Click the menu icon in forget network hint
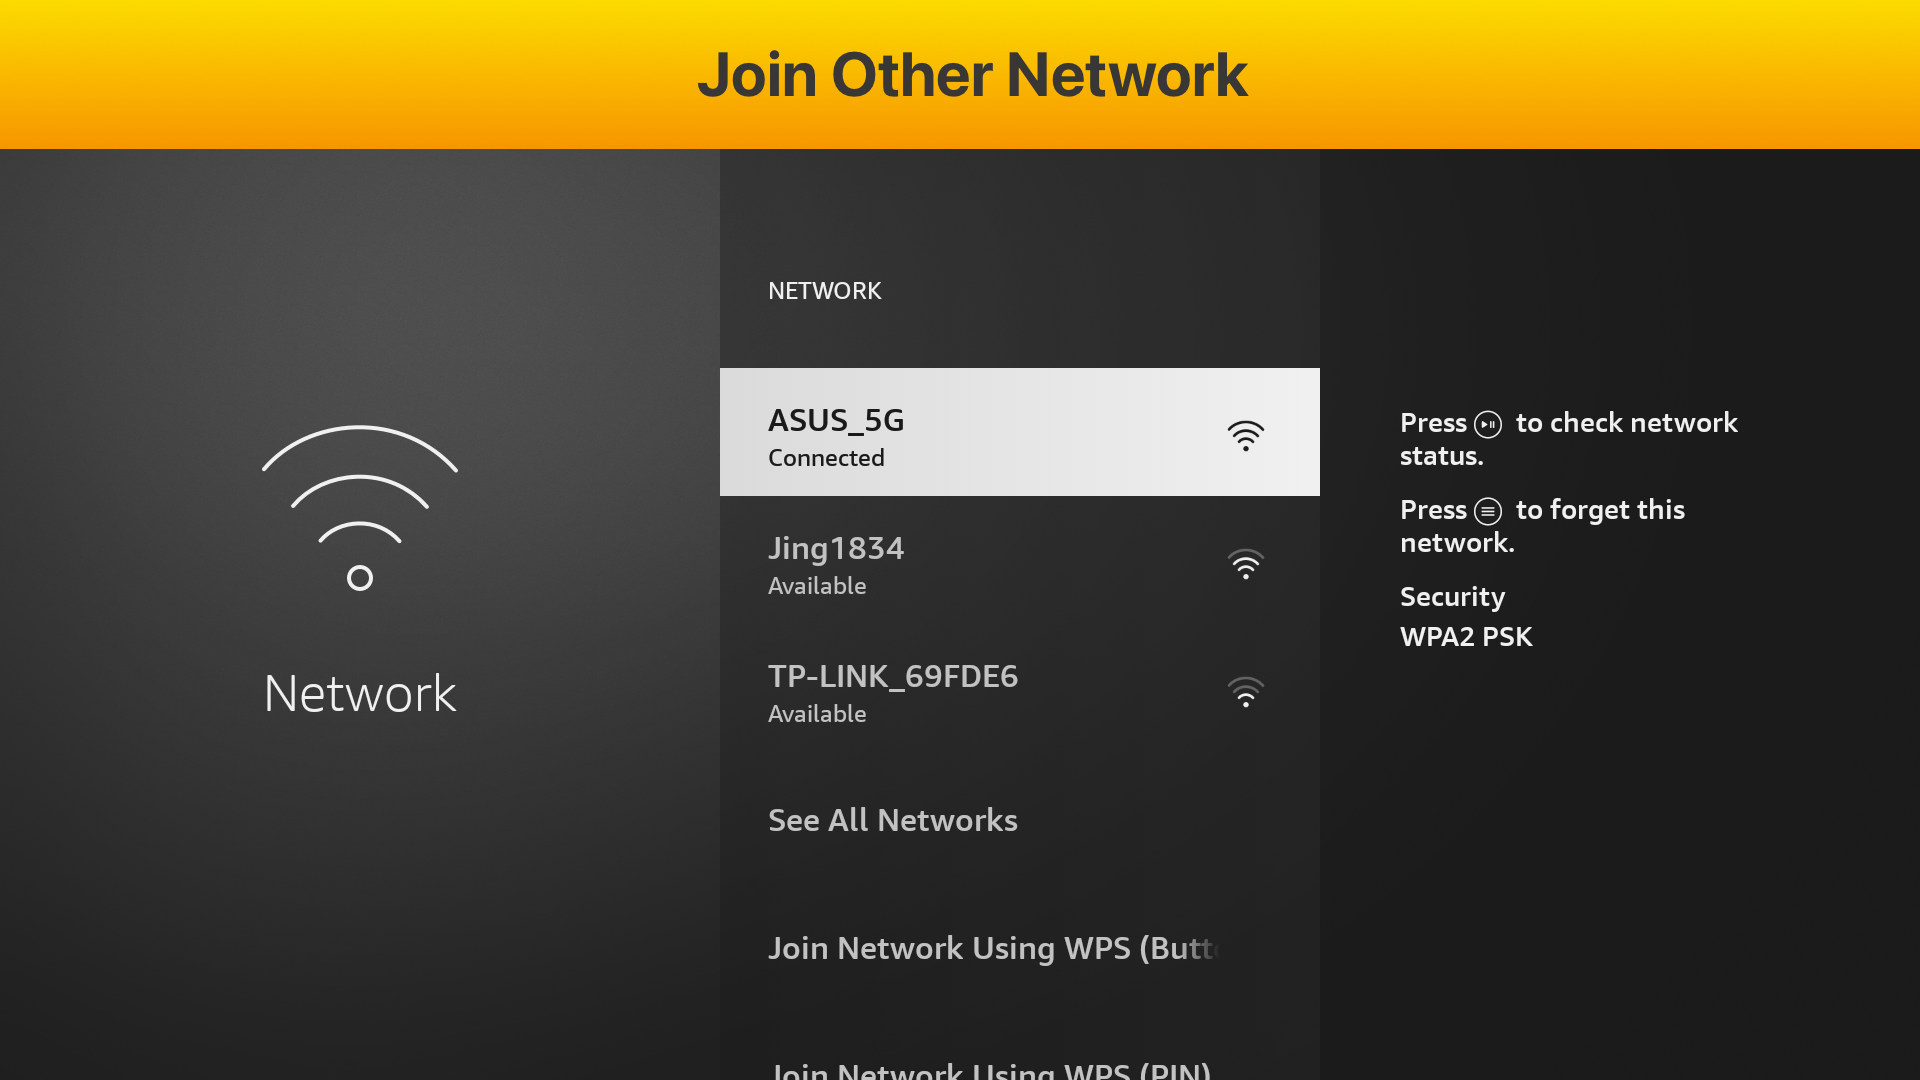Image resolution: width=1920 pixels, height=1080 pixels. [x=1489, y=510]
